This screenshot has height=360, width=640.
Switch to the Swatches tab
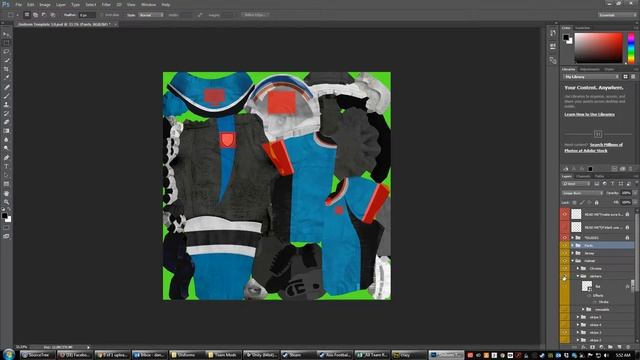(x=582, y=28)
